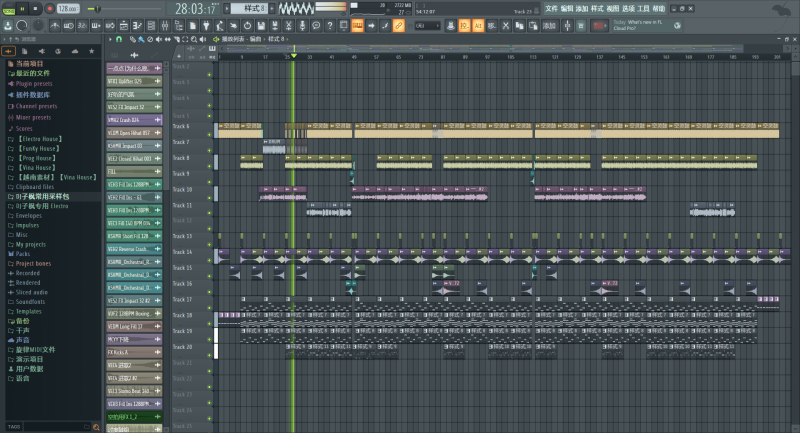Stop playback with the Stop button

pyautogui.click(x=35, y=8)
